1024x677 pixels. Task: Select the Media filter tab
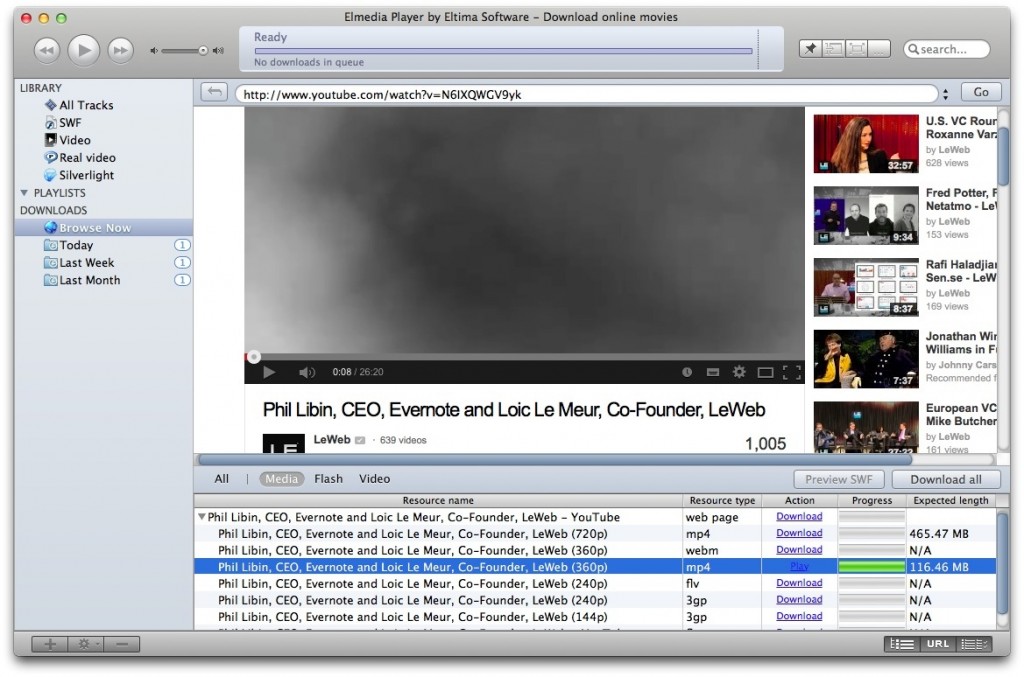pos(281,479)
